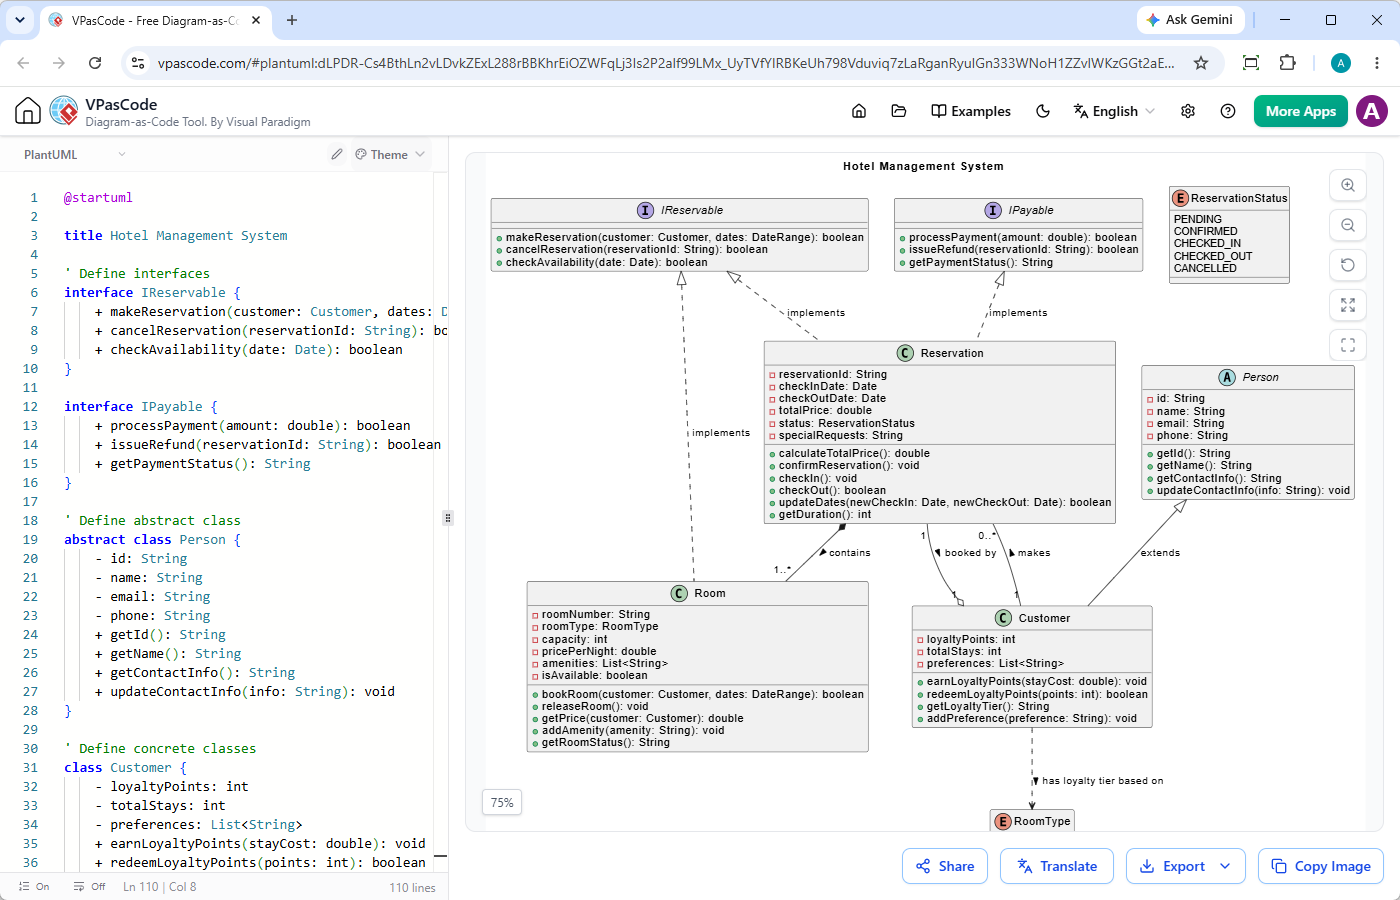Select the VPasCode browser tab
This screenshot has width=1400, height=900.
point(155,20)
